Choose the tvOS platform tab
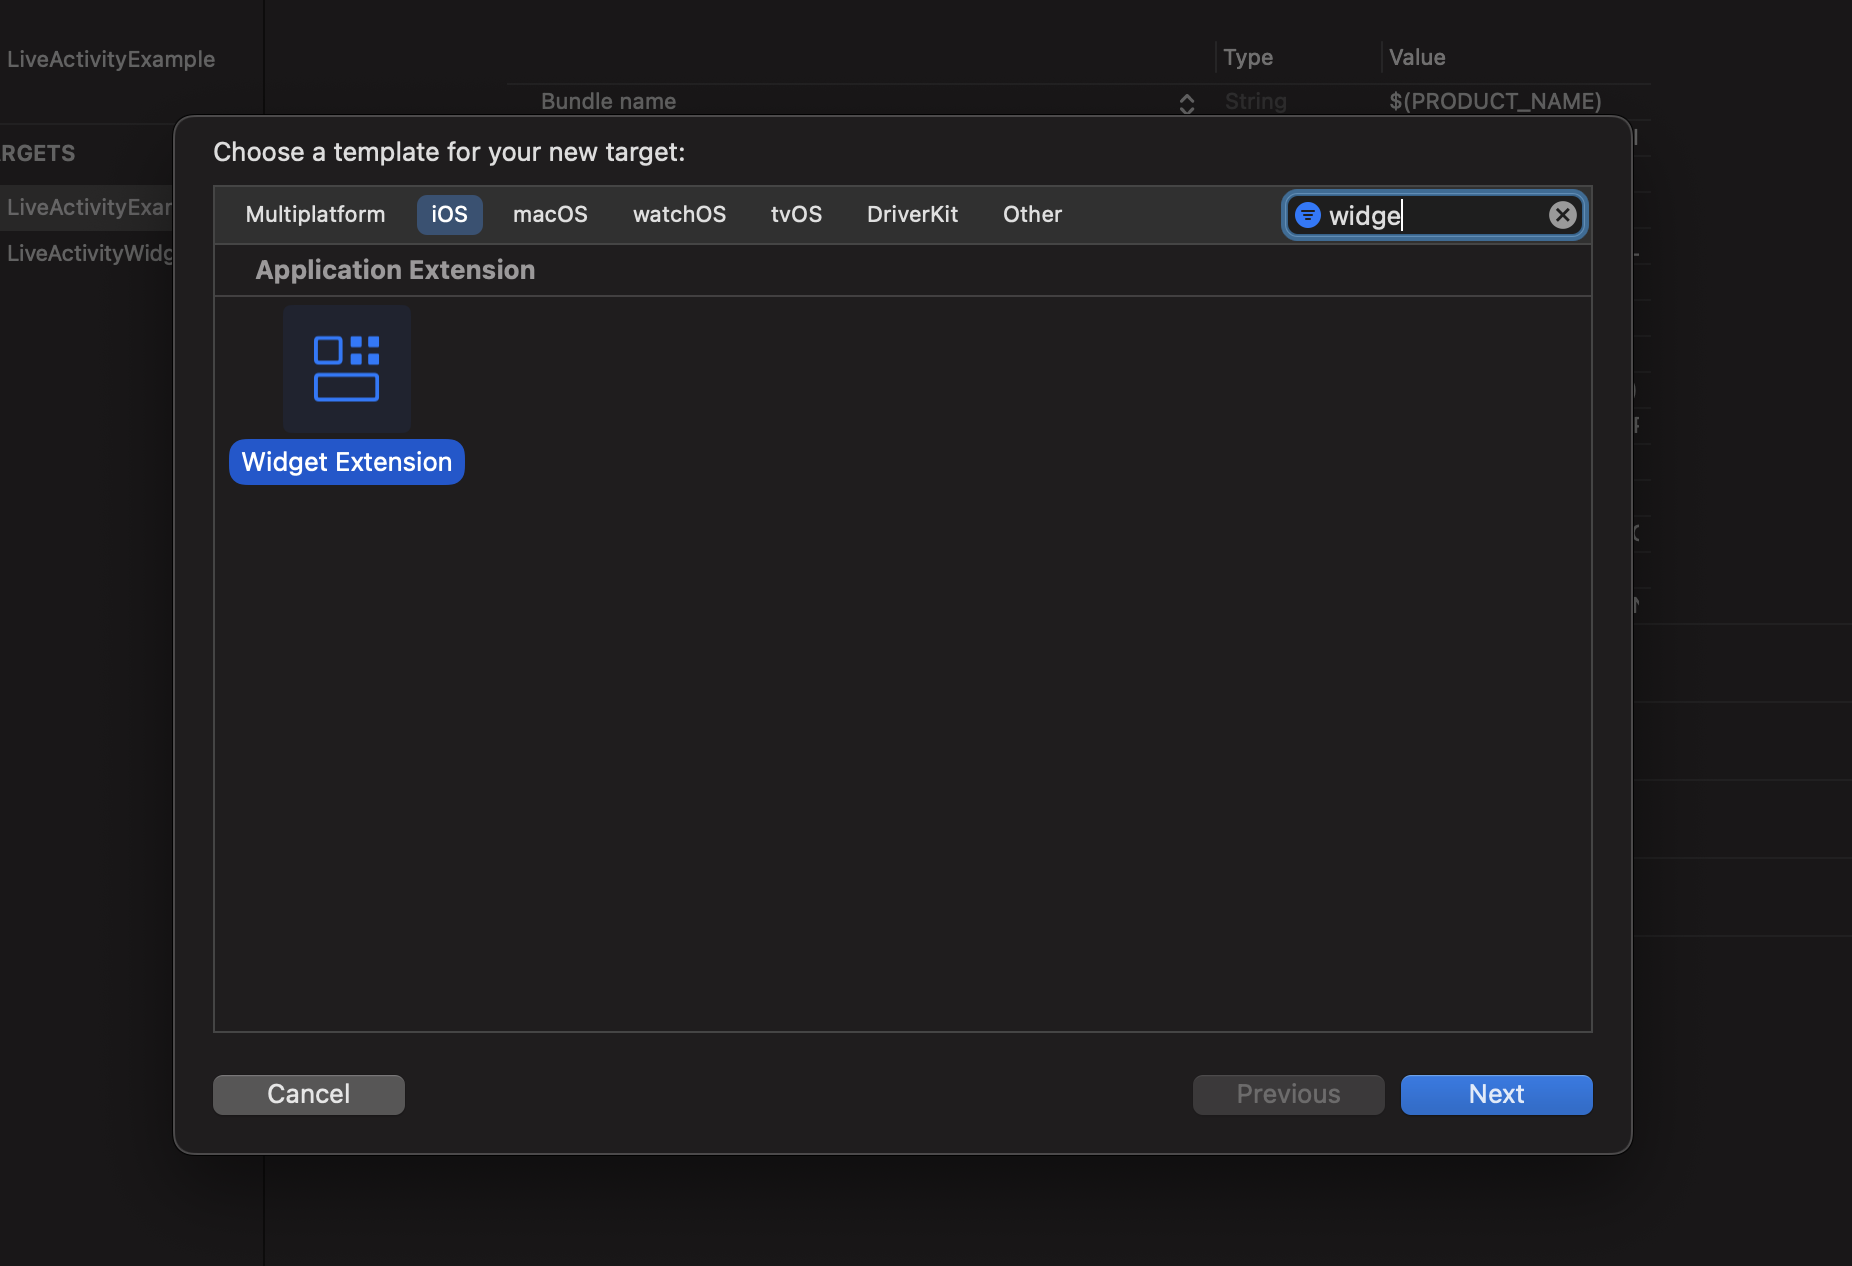The width and height of the screenshot is (1852, 1266). 796,215
